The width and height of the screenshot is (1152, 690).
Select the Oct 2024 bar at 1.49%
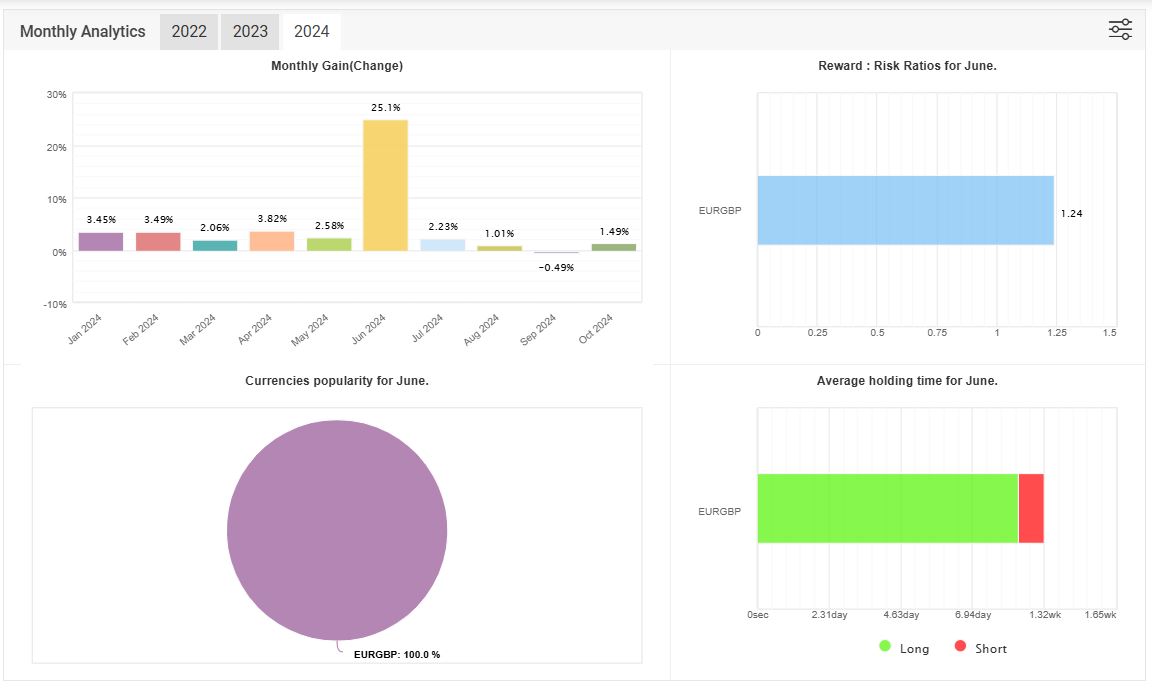tap(613, 247)
